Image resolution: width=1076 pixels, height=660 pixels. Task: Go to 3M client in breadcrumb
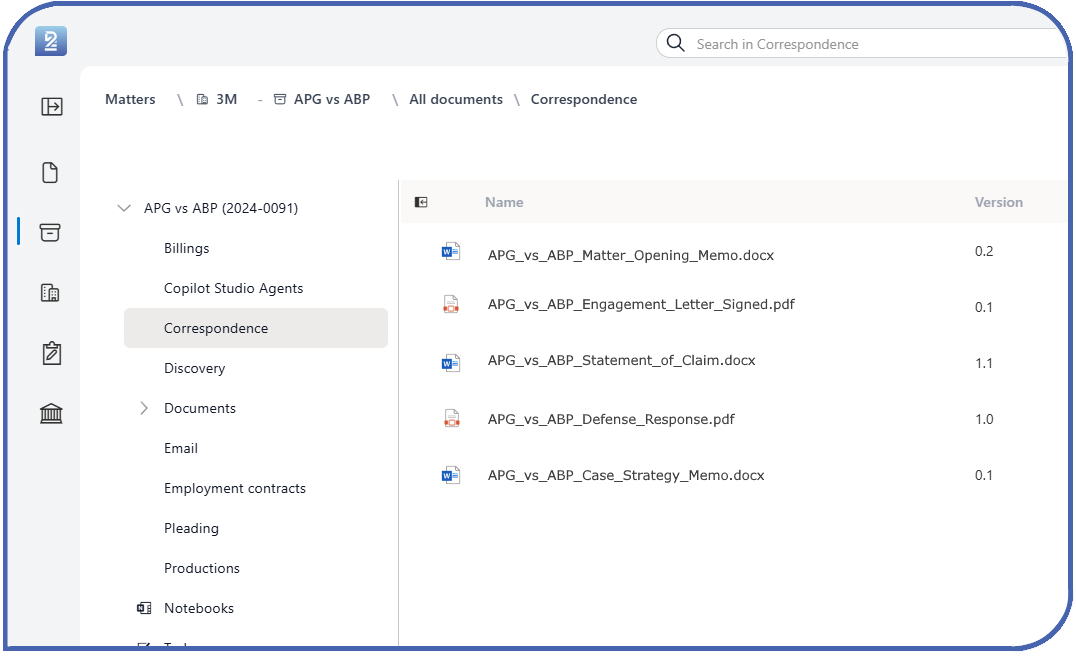(x=226, y=99)
